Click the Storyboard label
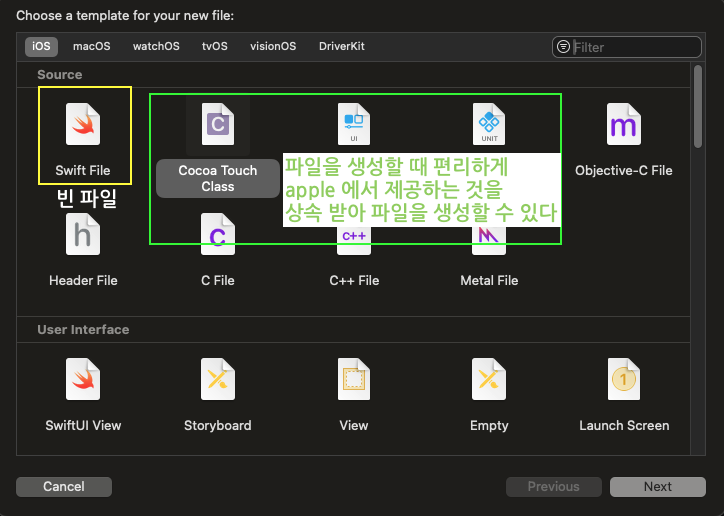This screenshot has width=724, height=516. 218,426
